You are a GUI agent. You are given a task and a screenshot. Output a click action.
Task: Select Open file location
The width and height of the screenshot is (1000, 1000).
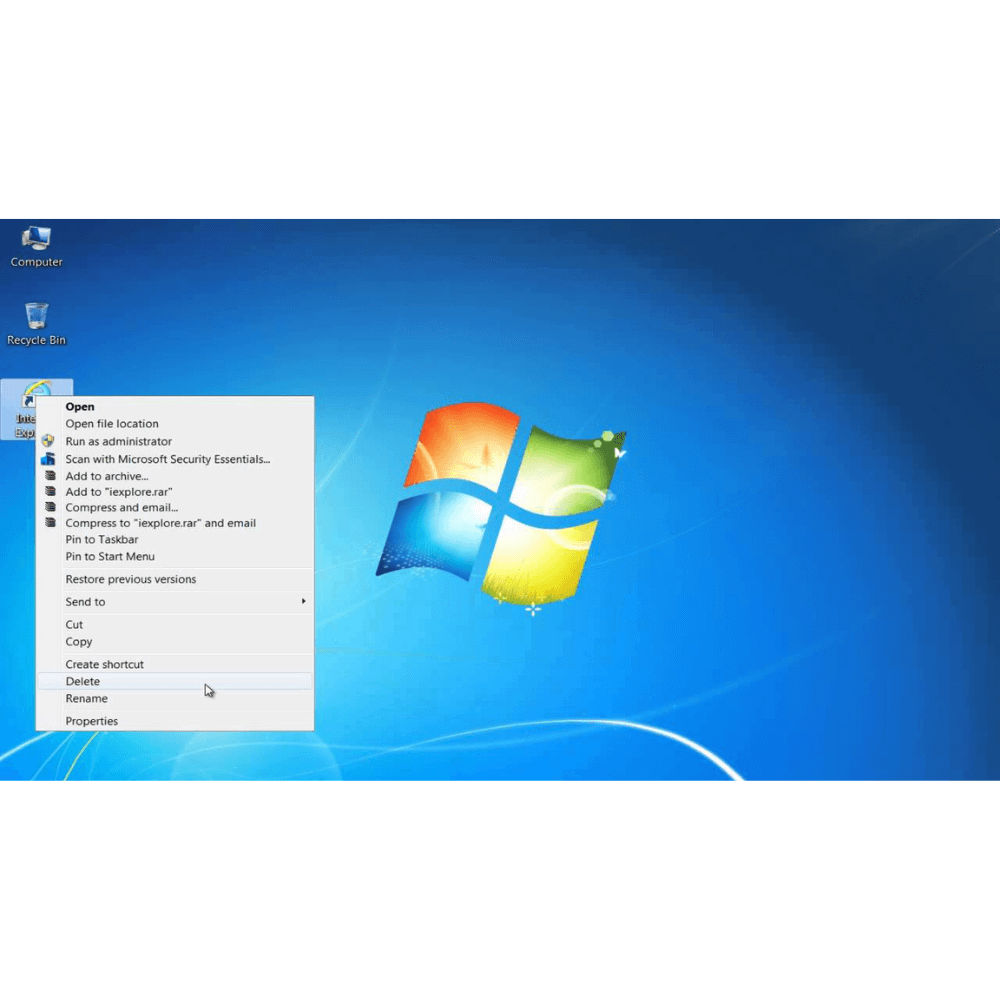(112, 424)
